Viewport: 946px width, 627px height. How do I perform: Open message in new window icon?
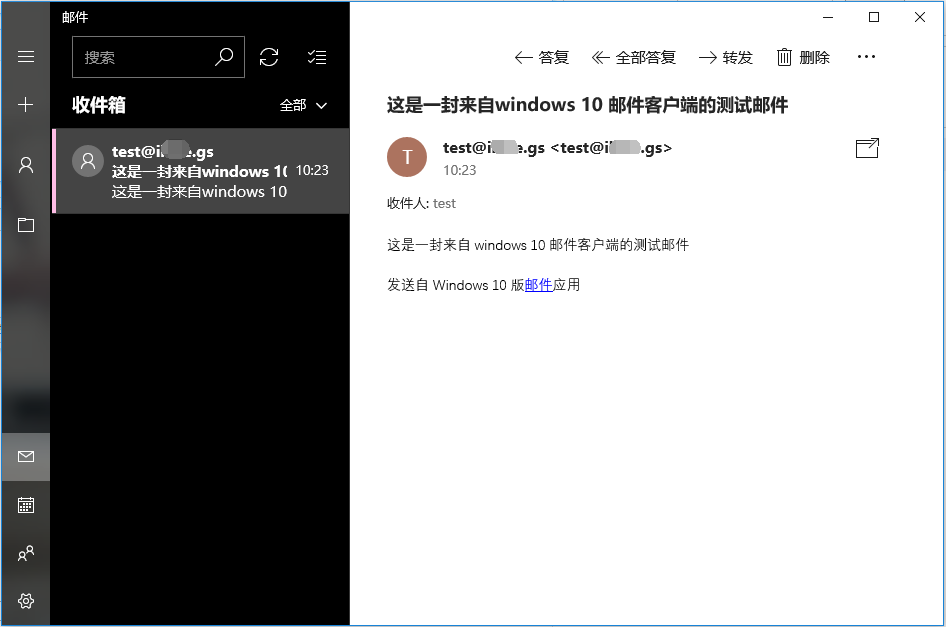867,149
